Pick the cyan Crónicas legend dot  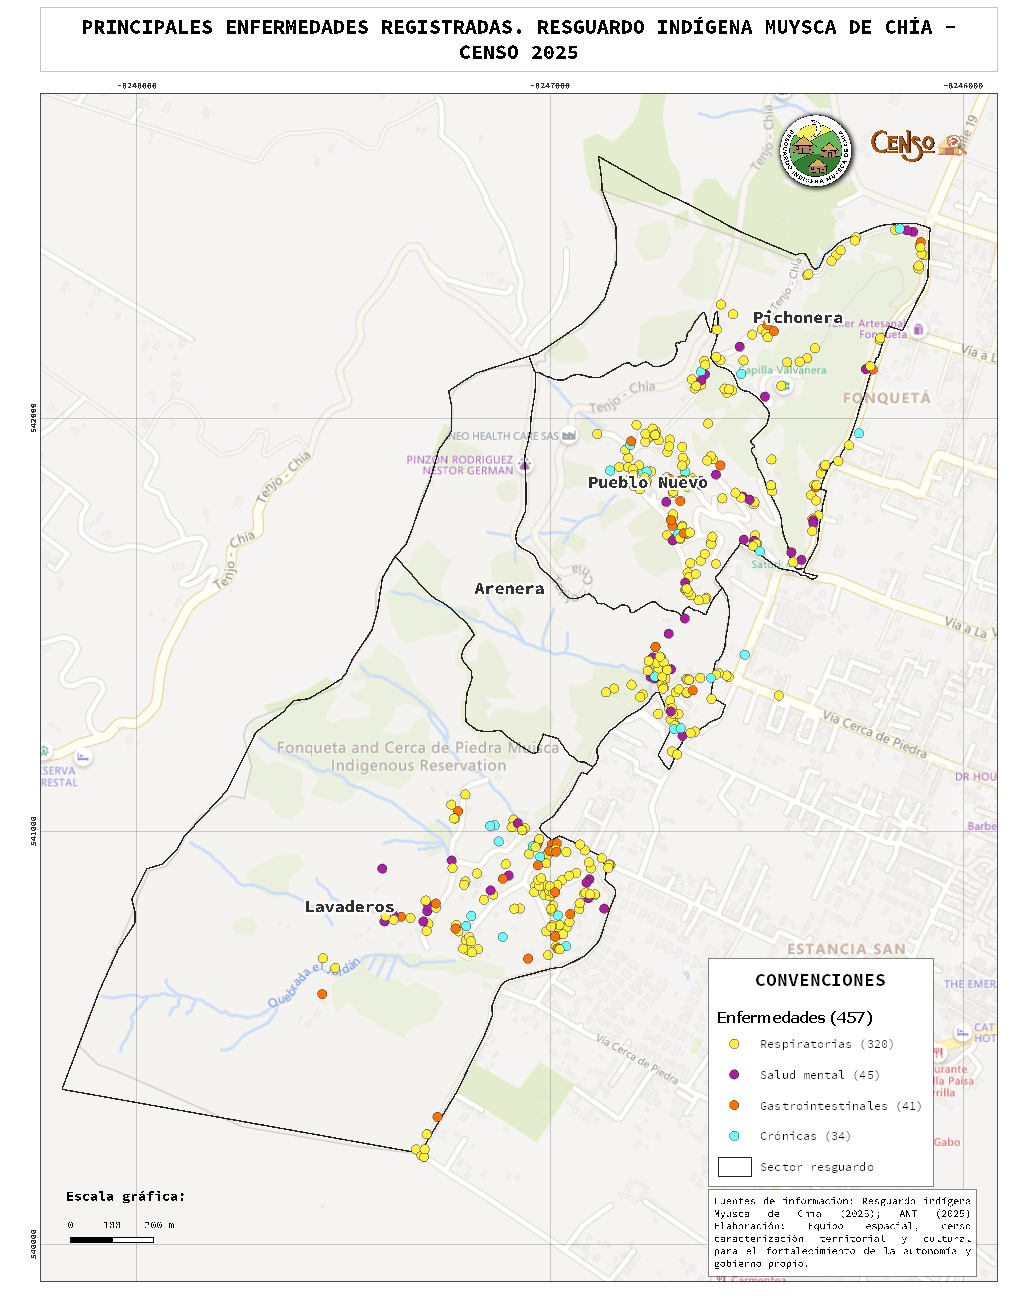tap(734, 1136)
